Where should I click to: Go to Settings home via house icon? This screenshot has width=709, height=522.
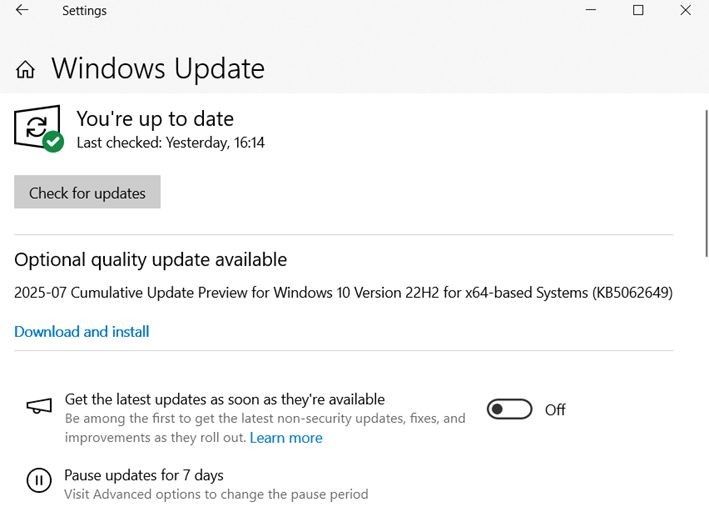(x=26, y=70)
